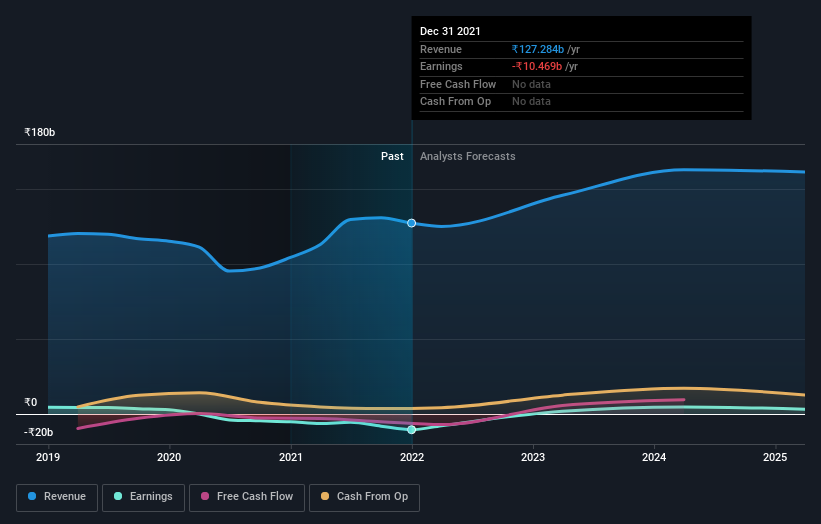This screenshot has height=524, width=821.
Task: Click the Earnings label in tooltip
Action: [441, 66]
